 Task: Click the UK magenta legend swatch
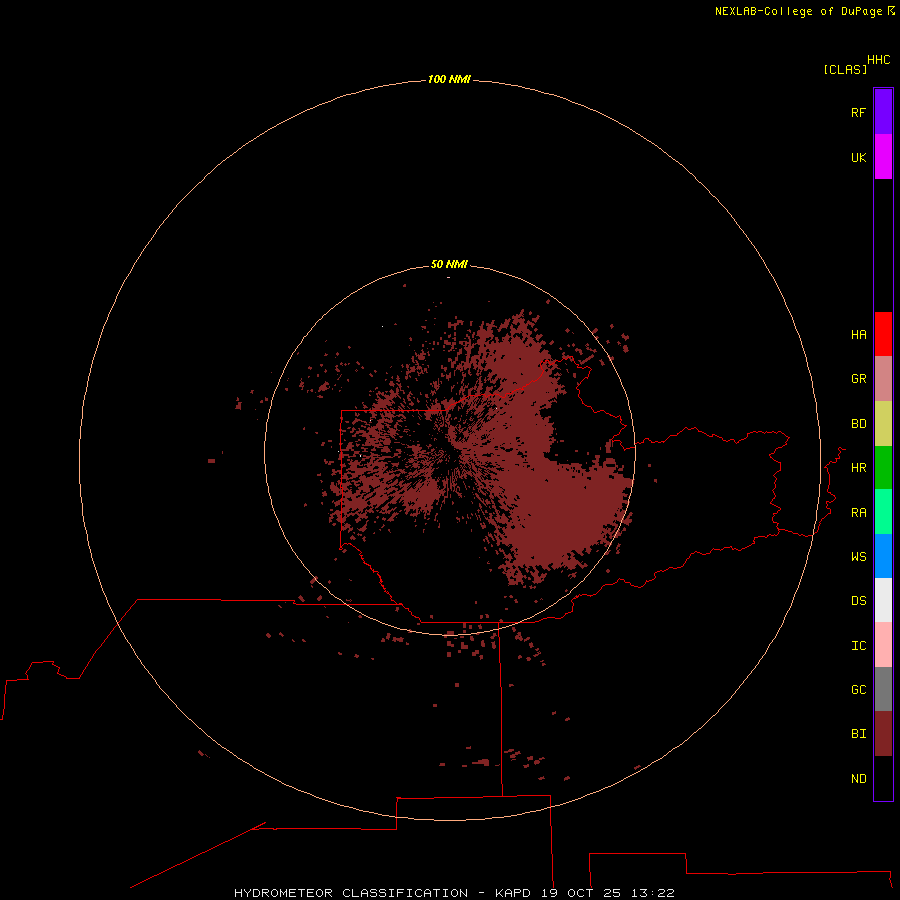pyautogui.click(x=883, y=157)
